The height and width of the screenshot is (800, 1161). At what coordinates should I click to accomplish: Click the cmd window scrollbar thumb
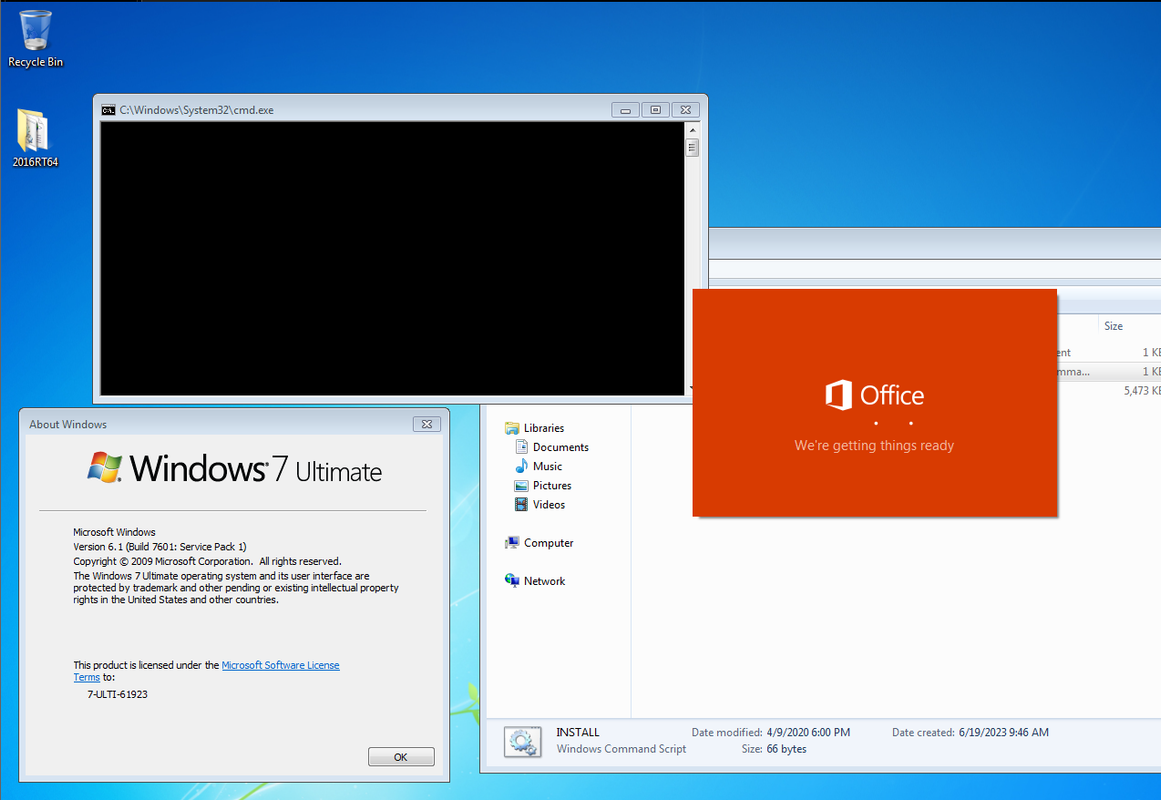(692, 147)
